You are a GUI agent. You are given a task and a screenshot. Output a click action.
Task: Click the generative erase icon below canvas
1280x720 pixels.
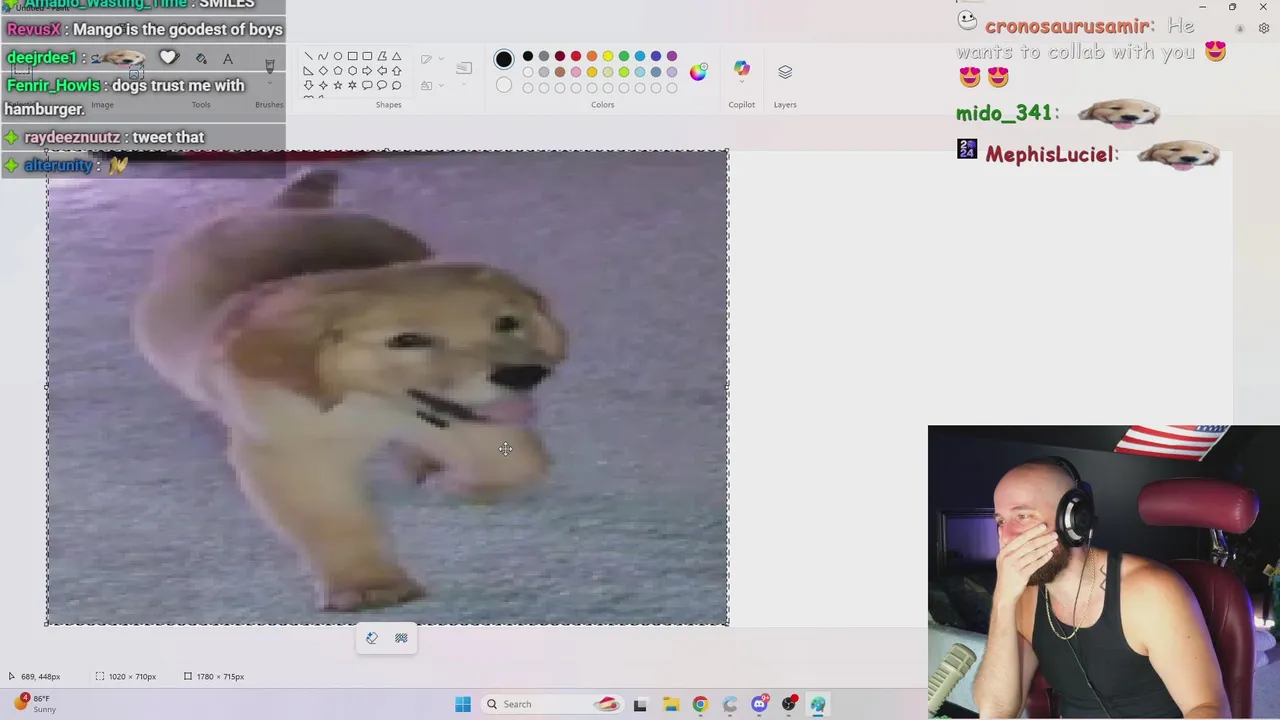(x=372, y=638)
